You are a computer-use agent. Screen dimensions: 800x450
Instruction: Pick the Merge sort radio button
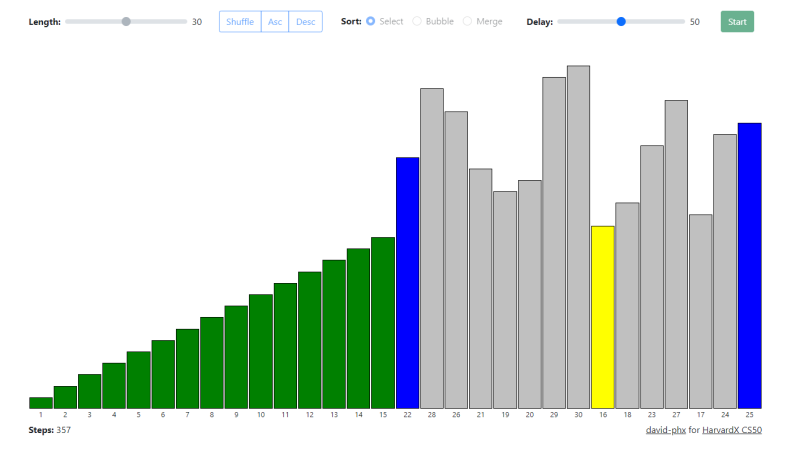(467, 21)
